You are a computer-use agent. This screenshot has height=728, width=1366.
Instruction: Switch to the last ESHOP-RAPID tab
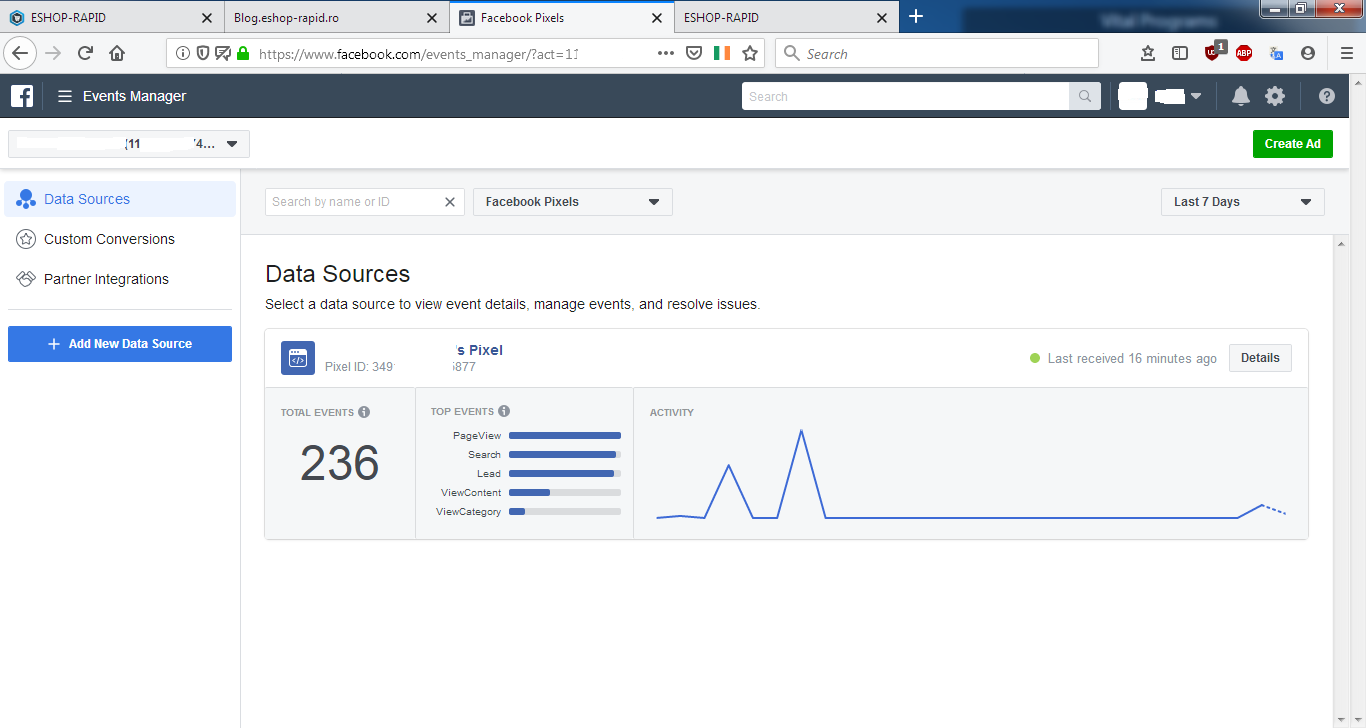click(x=785, y=18)
